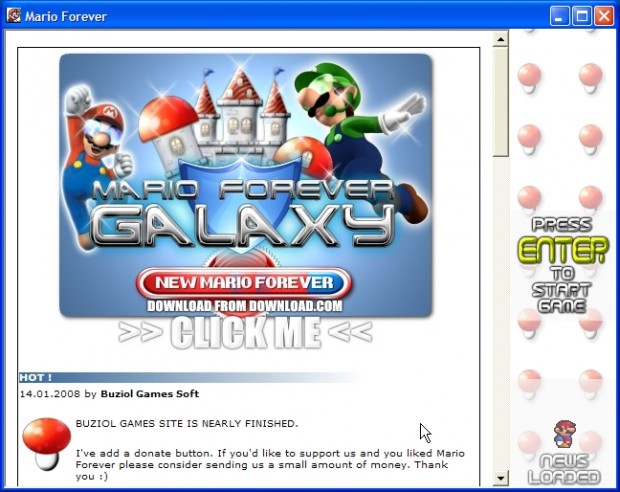The height and width of the screenshot is (492, 620).
Task: Click the red mushroom icon beside news text
Action: coord(46,443)
